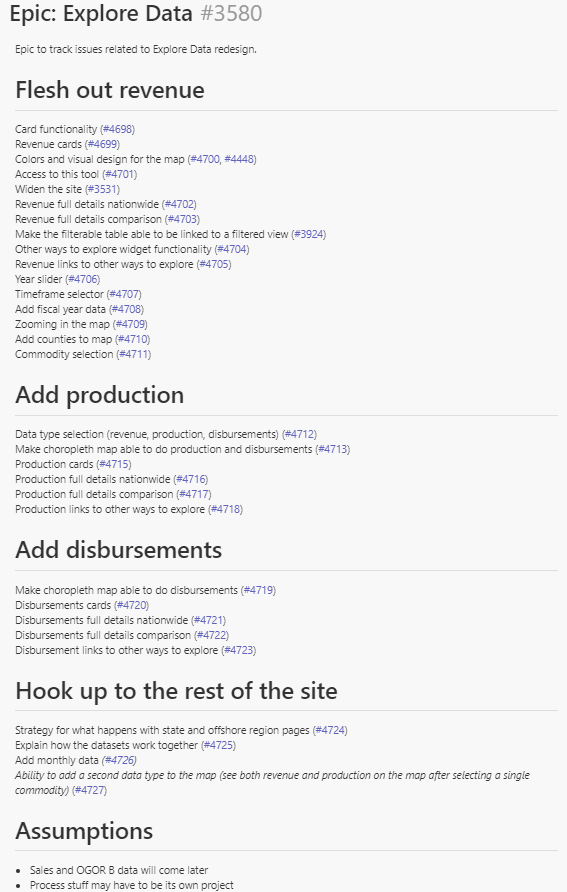Open #3924 filterable table issue link
Image resolution: width=567 pixels, height=892 pixels.
coord(309,234)
